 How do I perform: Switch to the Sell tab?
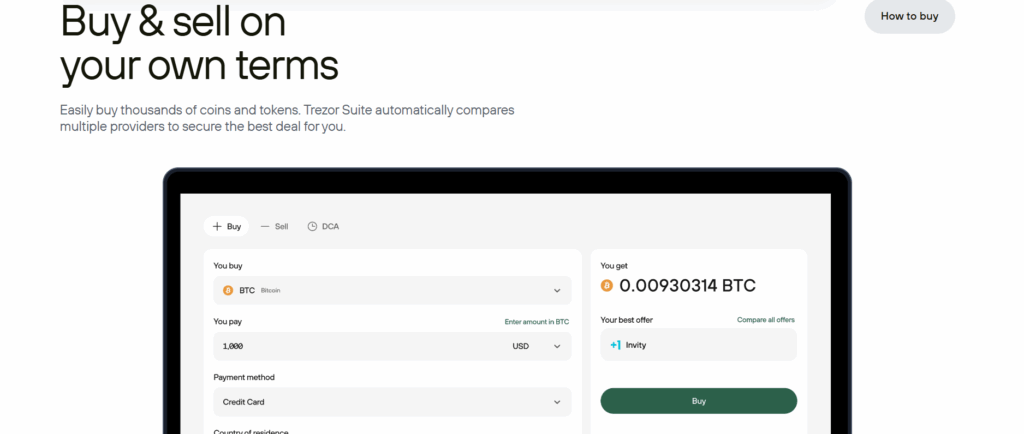click(274, 226)
